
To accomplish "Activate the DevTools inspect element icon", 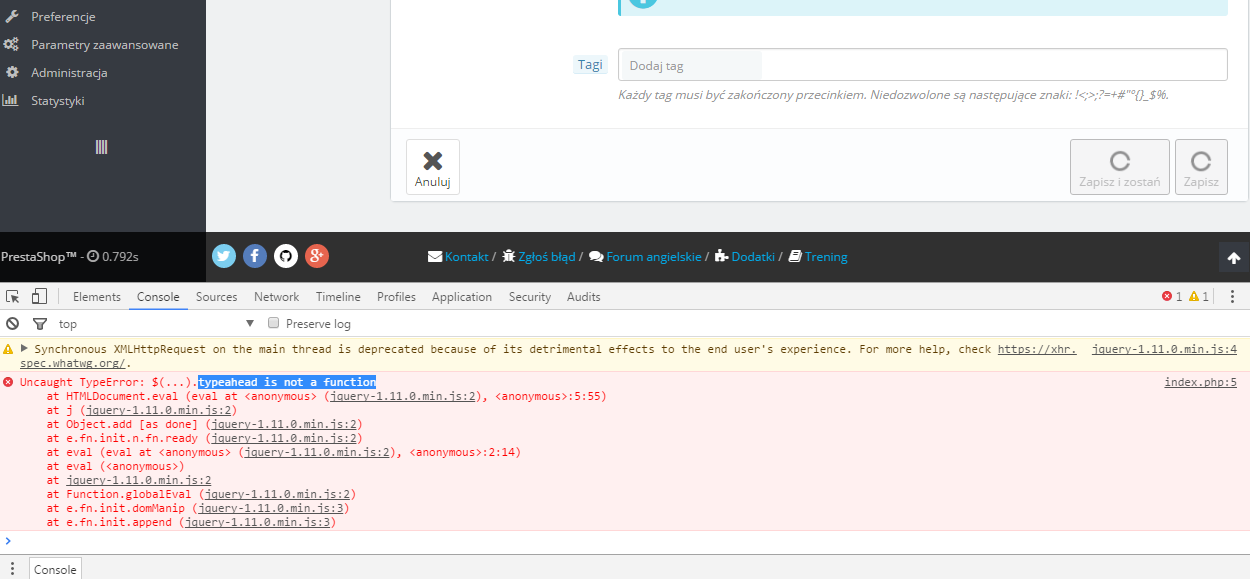I will 13,296.
